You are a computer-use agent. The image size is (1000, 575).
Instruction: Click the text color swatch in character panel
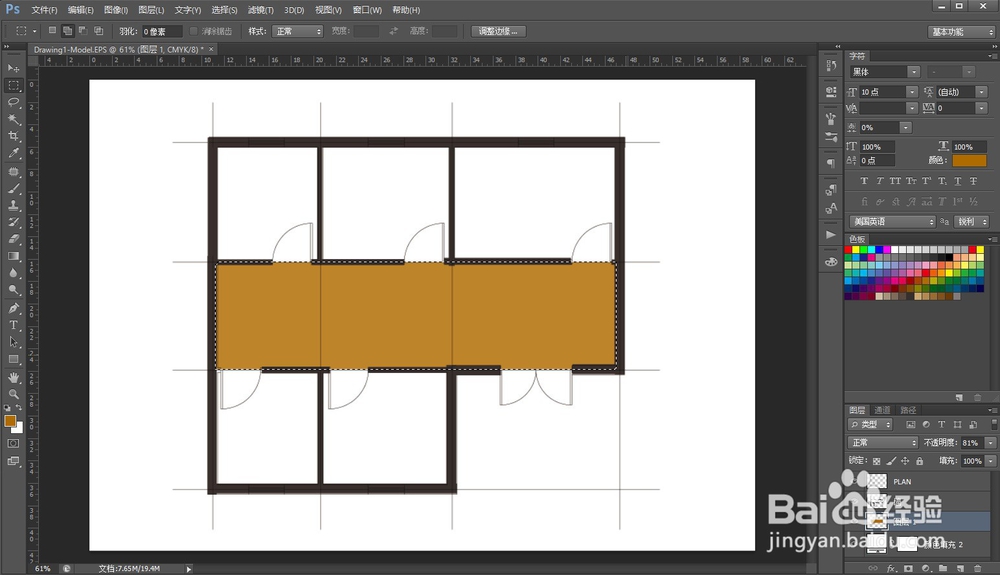(x=969, y=161)
